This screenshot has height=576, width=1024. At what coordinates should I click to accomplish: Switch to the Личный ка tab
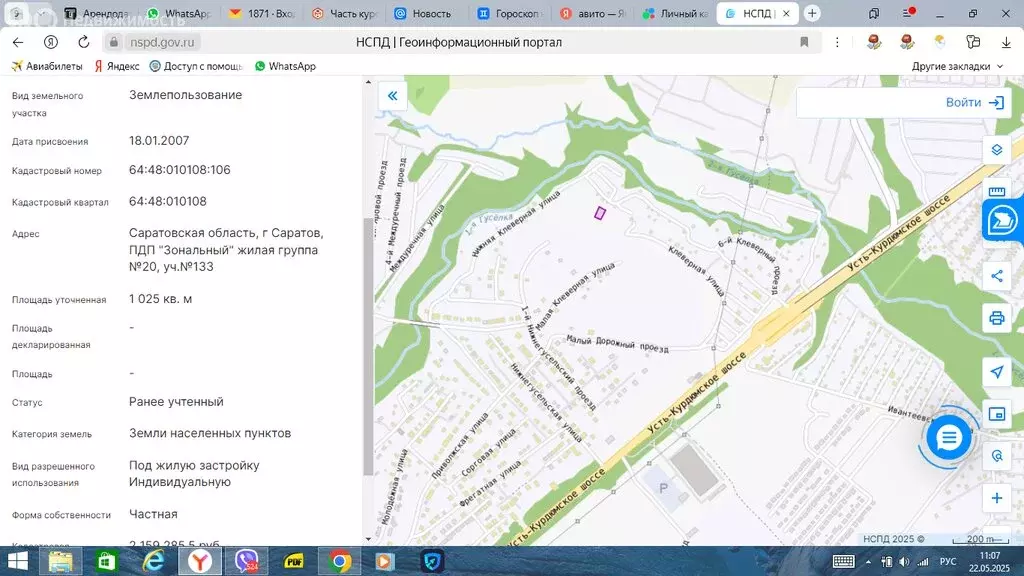[x=675, y=13]
